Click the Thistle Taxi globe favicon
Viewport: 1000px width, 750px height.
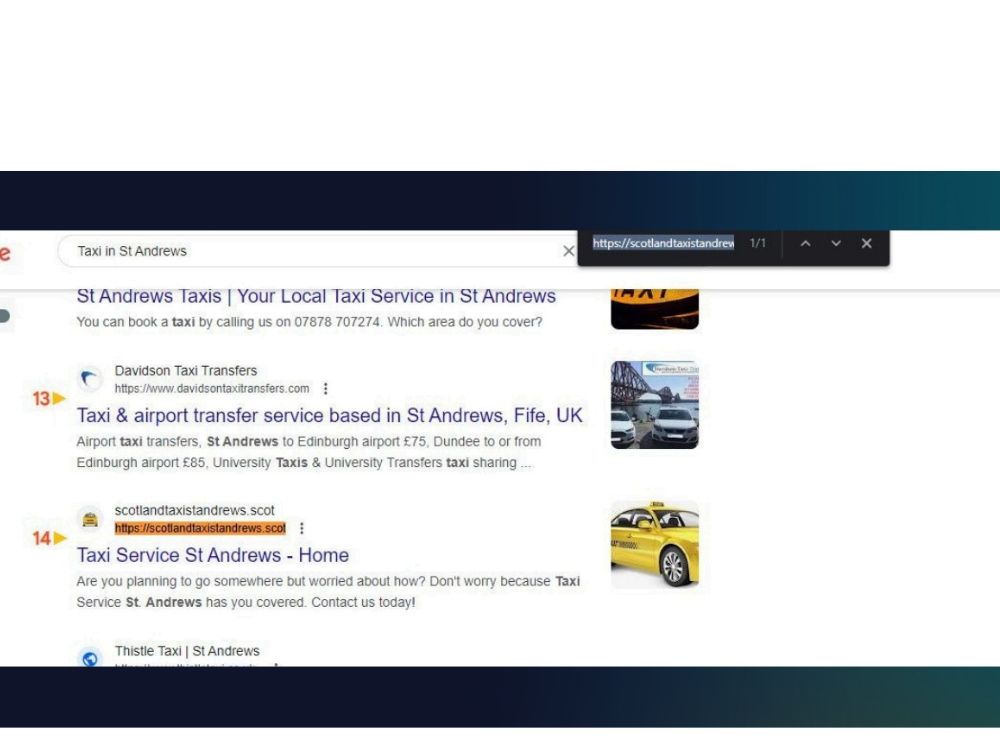90,658
